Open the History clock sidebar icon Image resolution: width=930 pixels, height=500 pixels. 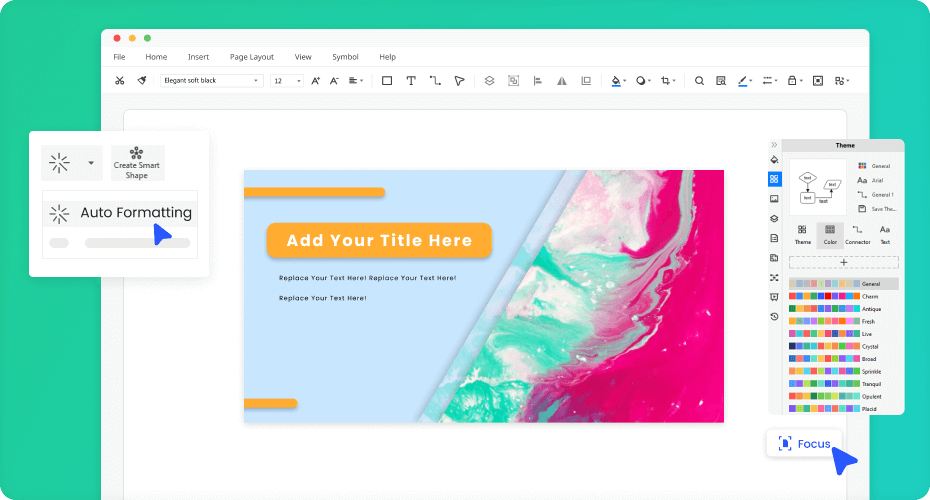(x=774, y=317)
